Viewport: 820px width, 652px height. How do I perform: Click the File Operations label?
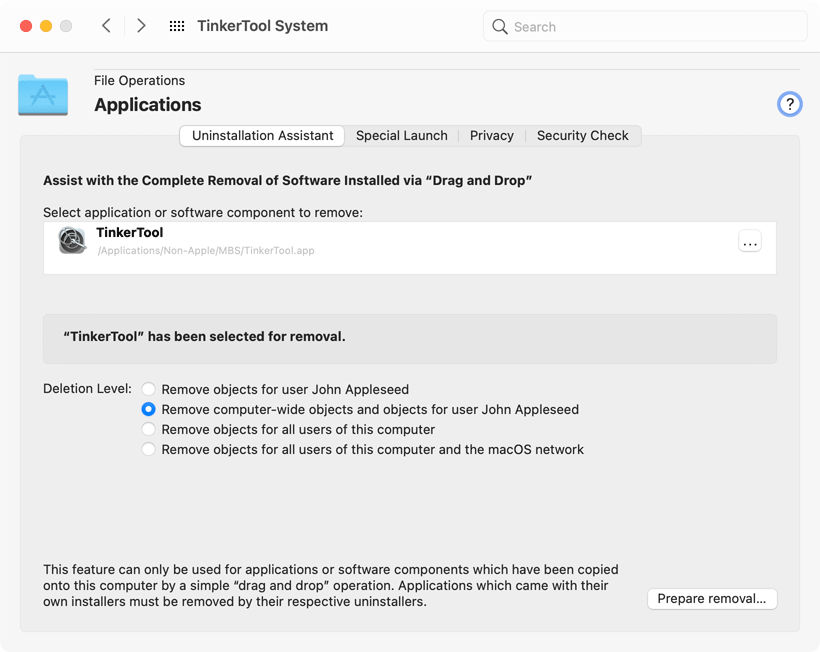point(140,81)
